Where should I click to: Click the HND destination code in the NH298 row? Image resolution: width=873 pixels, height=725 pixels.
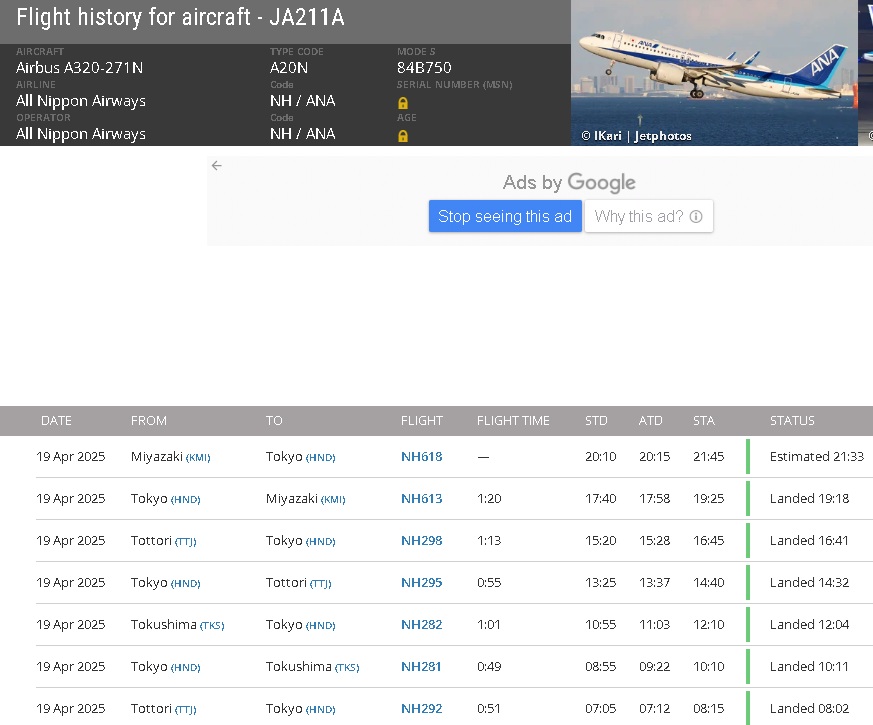click(x=321, y=542)
